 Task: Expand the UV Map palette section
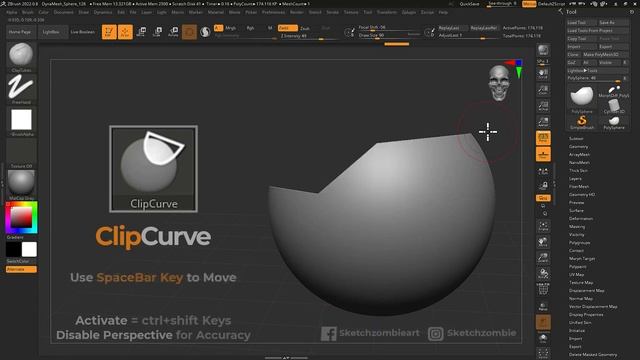point(576,275)
